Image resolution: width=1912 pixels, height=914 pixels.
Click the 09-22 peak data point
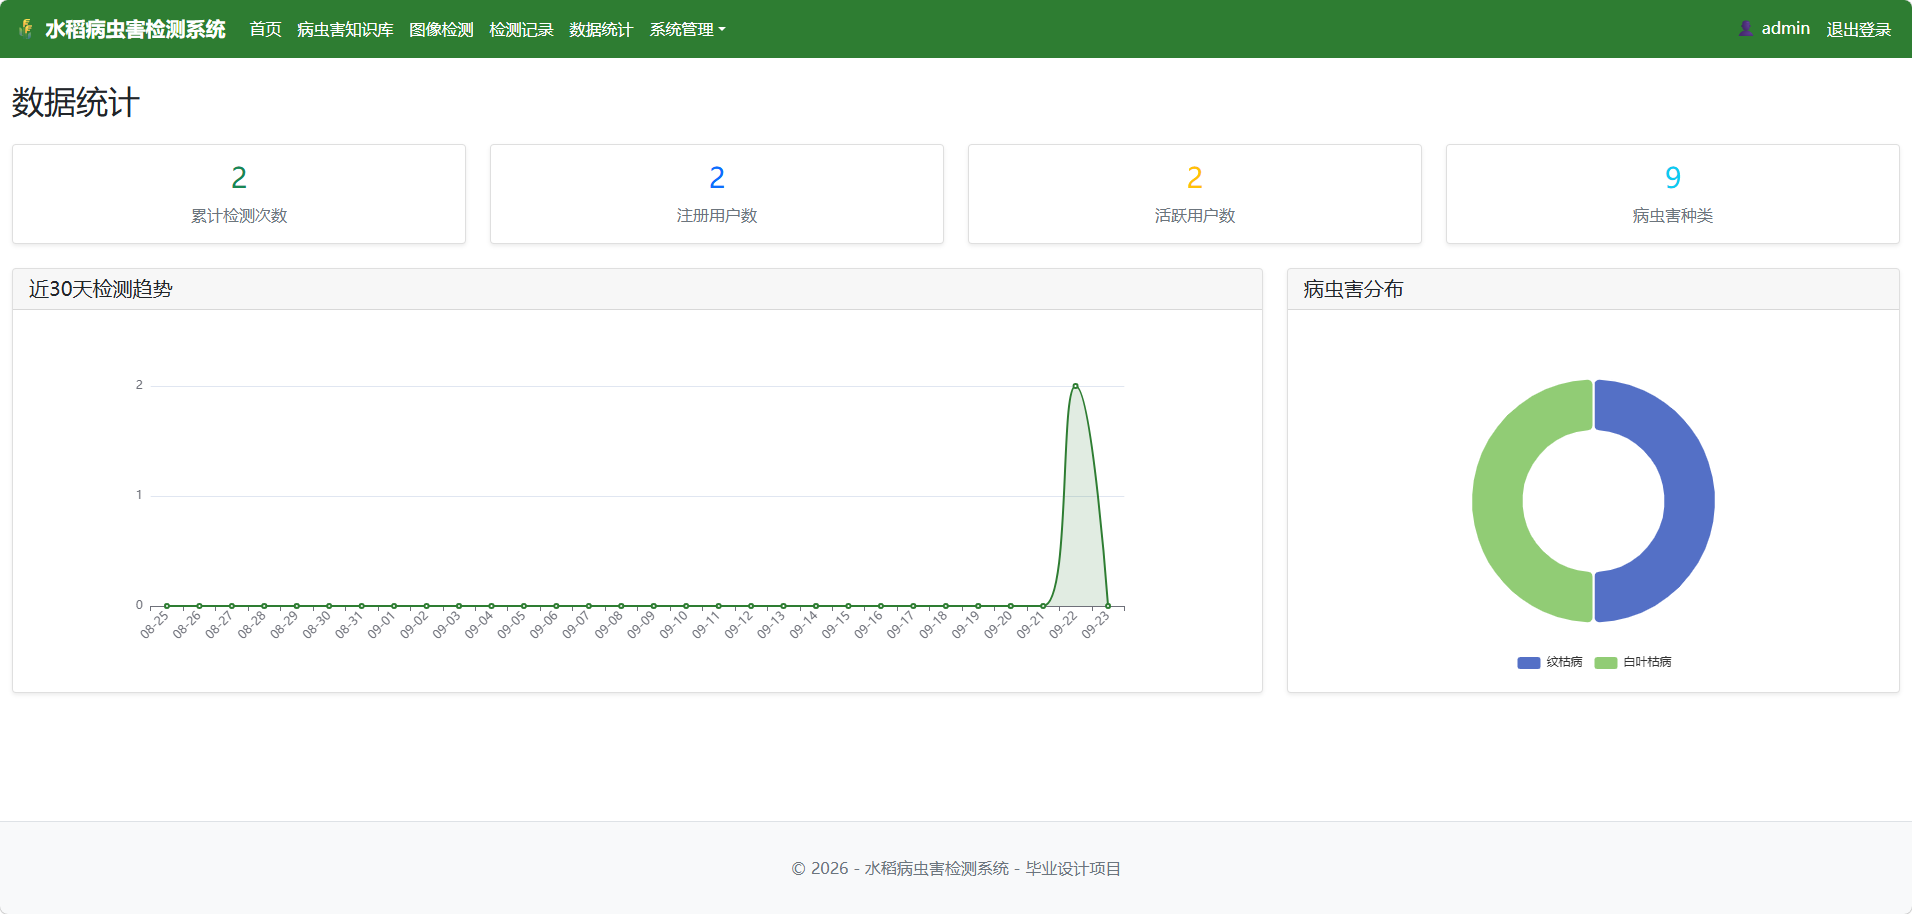pyautogui.click(x=1075, y=386)
